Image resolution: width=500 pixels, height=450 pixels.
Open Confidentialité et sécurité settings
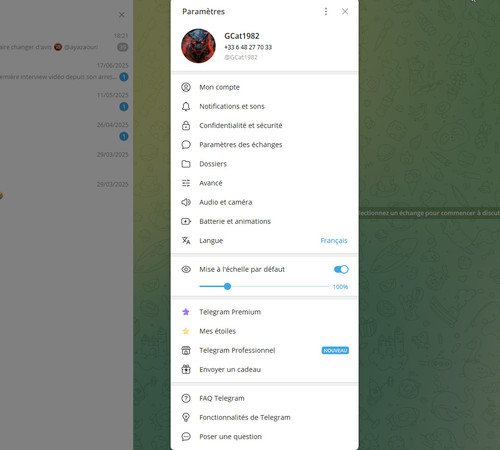click(x=265, y=126)
